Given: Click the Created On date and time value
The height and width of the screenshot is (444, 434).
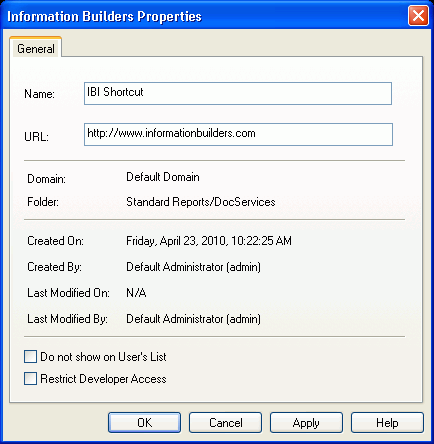Looking at the screenshot, I should tap(209, 241).
